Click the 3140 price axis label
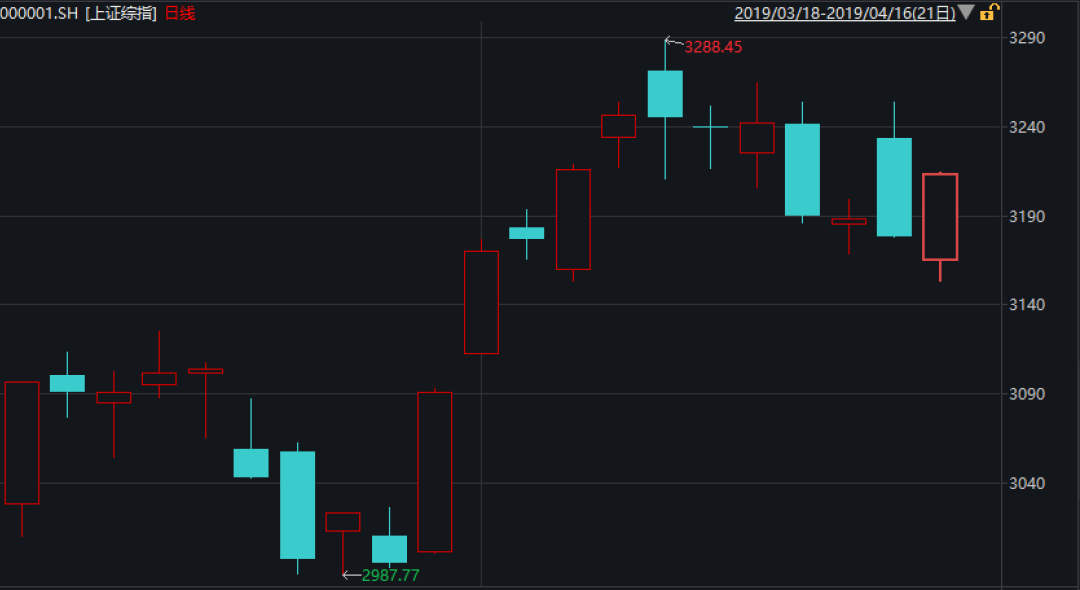 coord(1026,304)
